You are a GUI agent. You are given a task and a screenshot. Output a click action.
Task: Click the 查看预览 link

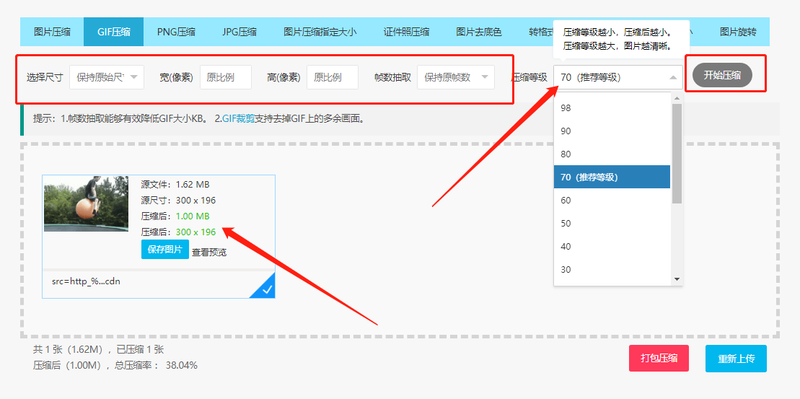(209, 252)
